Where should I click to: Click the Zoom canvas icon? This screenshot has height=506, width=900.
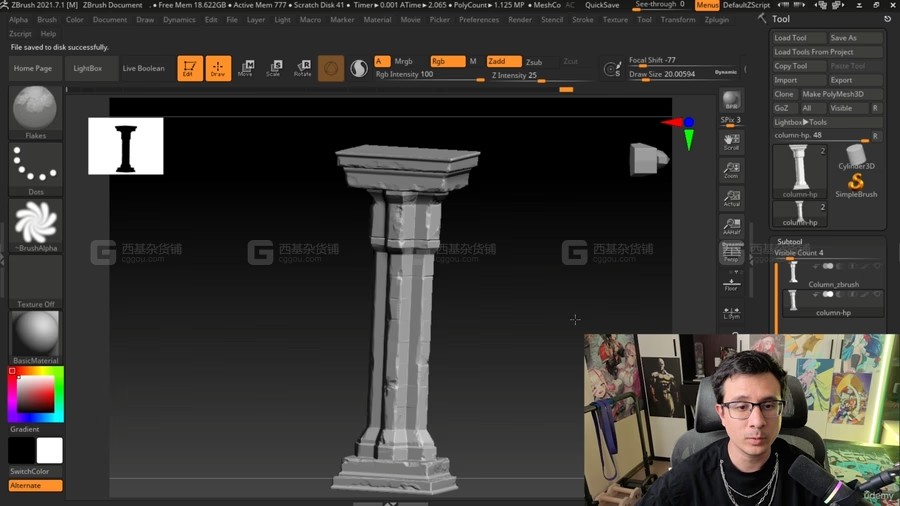[731, 170]
